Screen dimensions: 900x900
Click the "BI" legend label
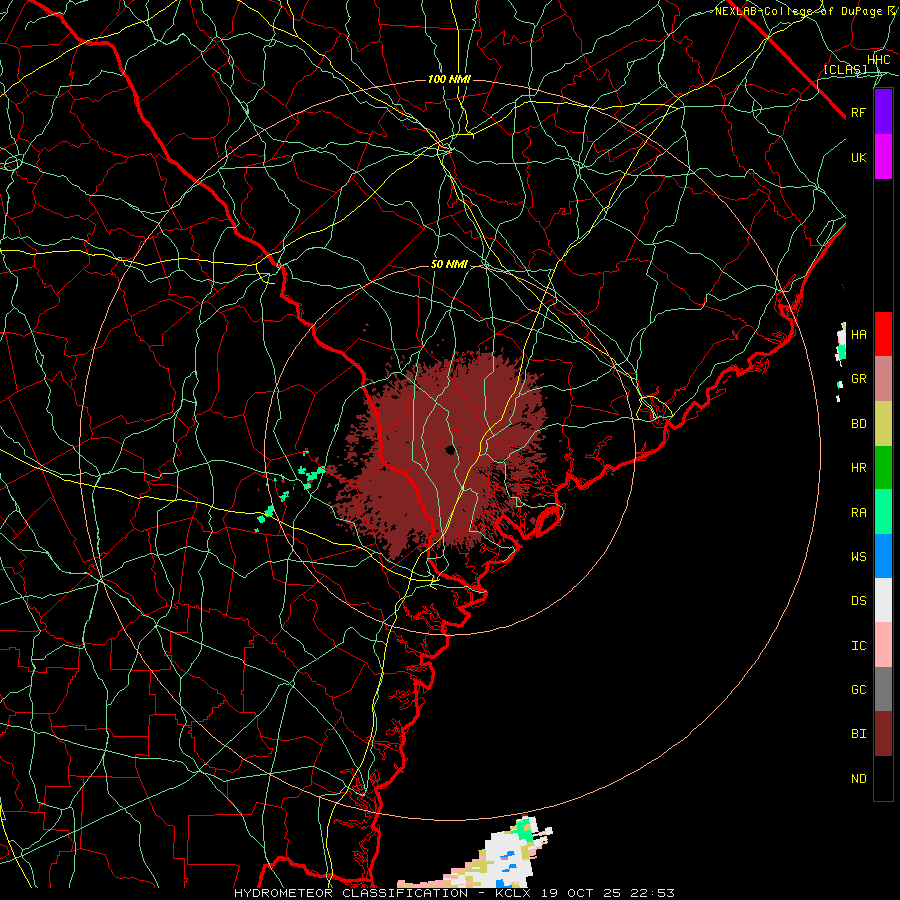click(858, 734)
